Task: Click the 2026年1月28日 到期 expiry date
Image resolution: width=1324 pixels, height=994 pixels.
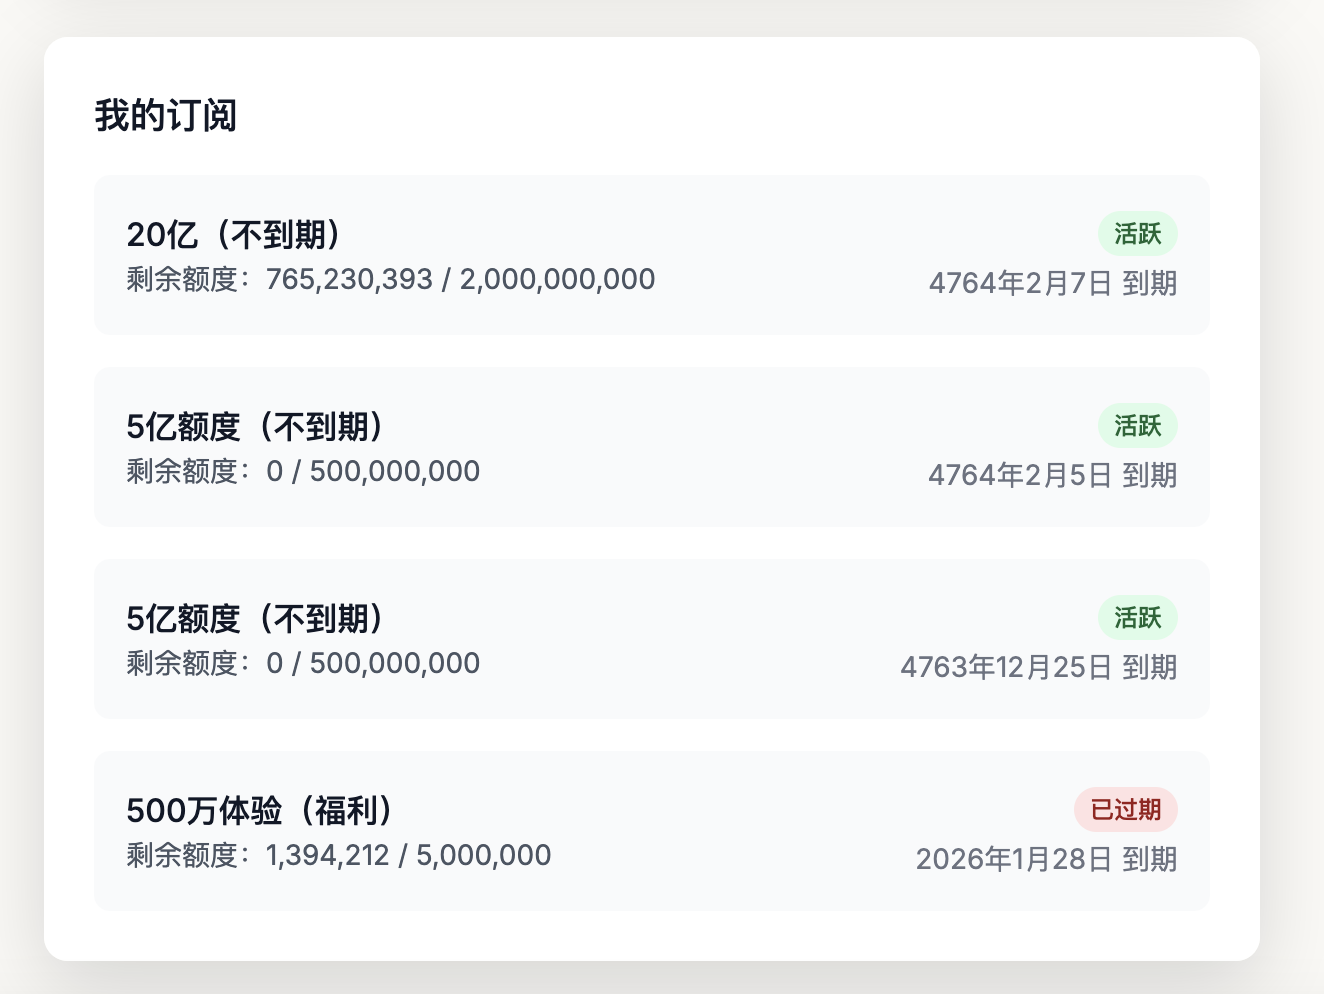Action: pos(1047,859)
